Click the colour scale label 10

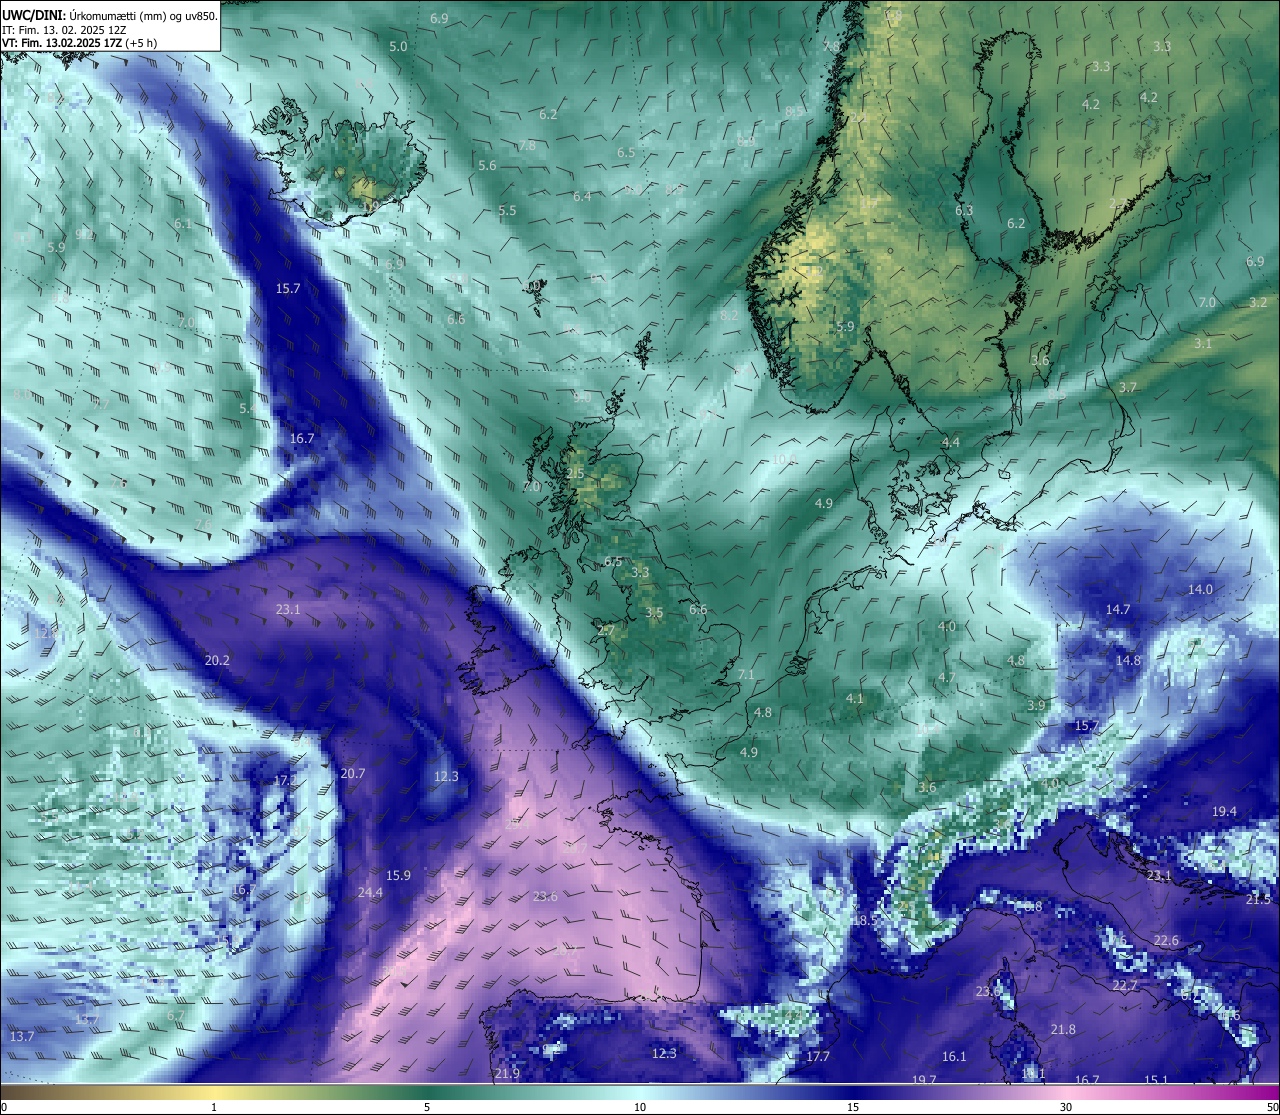coord(640,1107)
